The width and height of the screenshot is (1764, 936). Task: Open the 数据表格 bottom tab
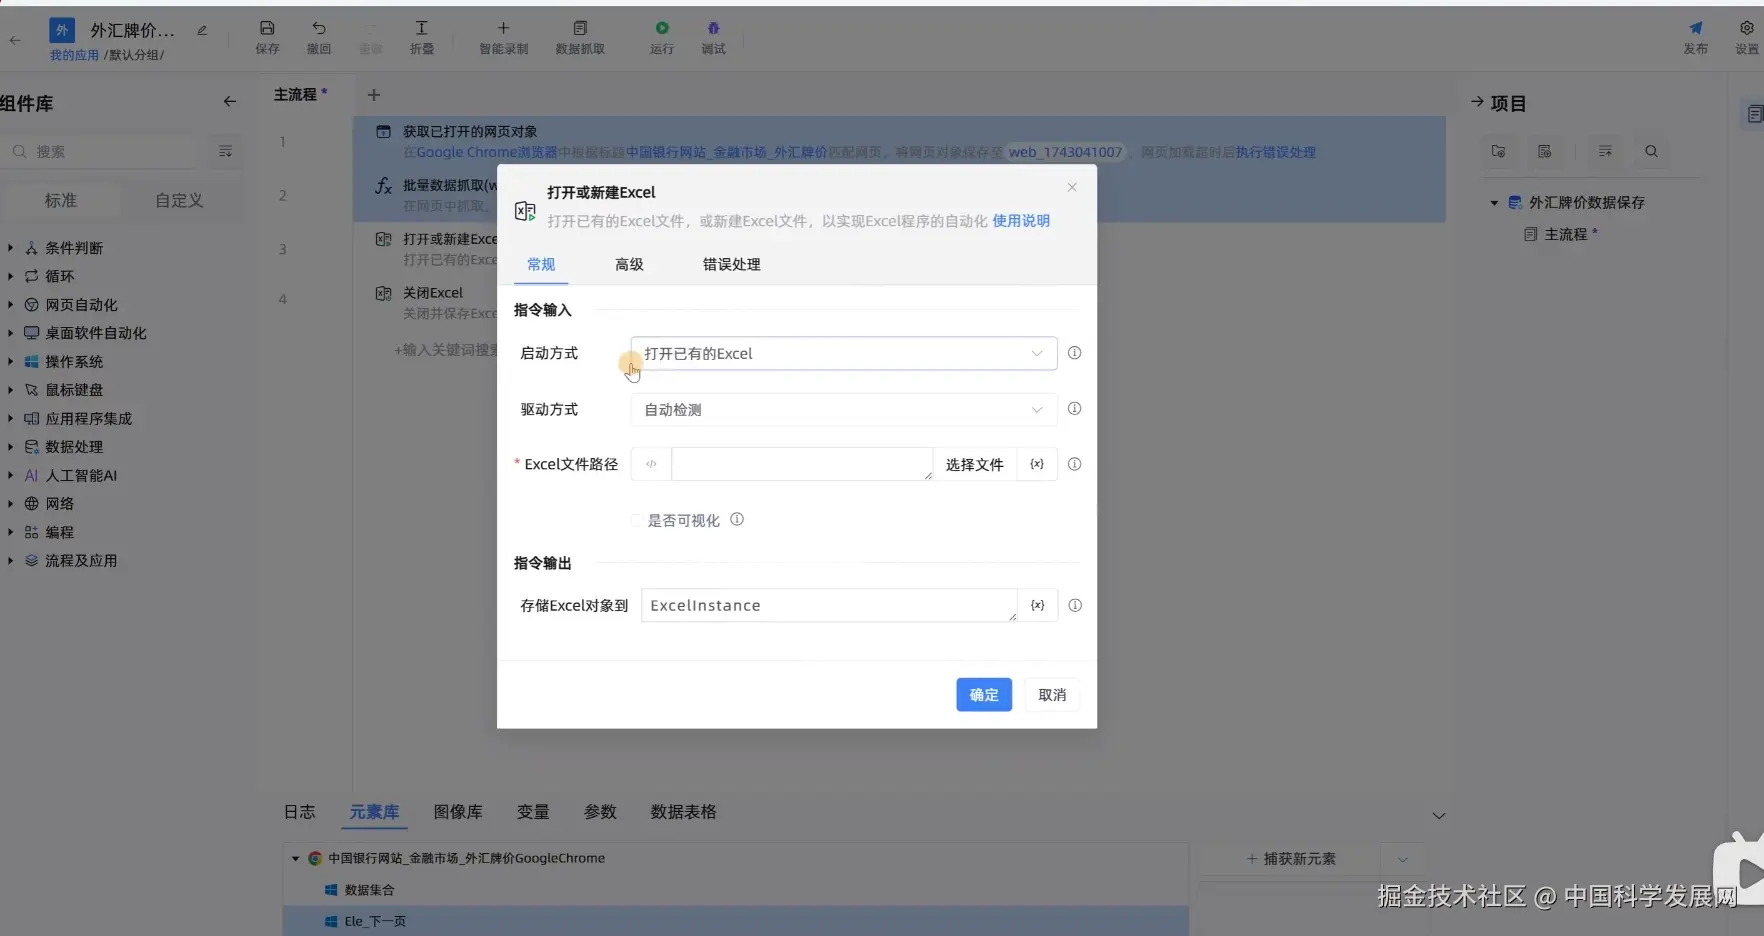(684, 812)
